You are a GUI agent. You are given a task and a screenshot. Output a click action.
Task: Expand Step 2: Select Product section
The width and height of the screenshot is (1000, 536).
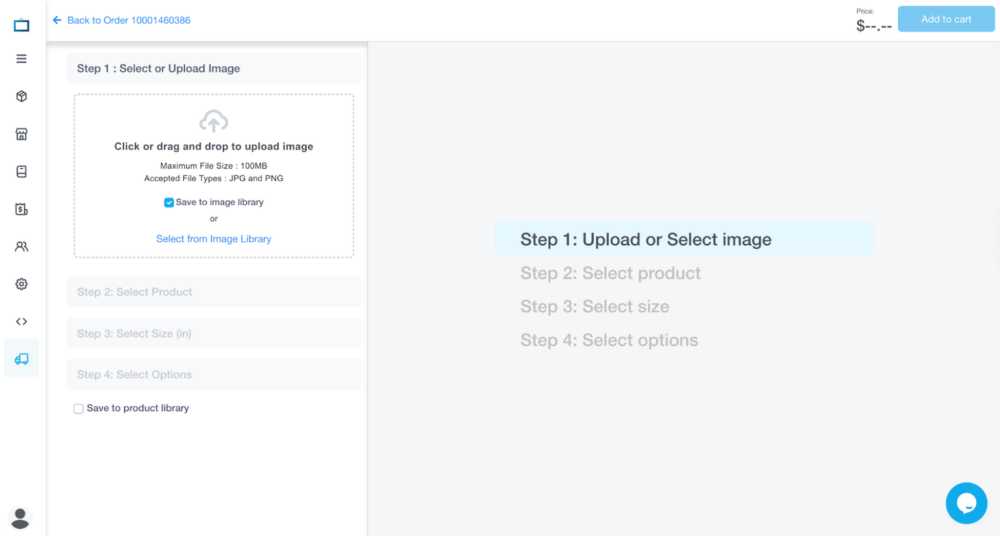(x=213, y=292)
